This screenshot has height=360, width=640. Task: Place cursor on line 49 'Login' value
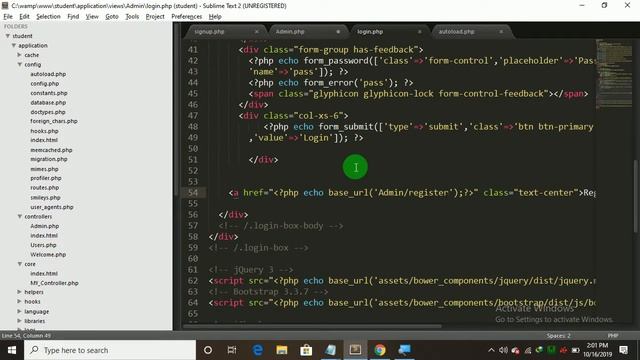coord(315,138)
